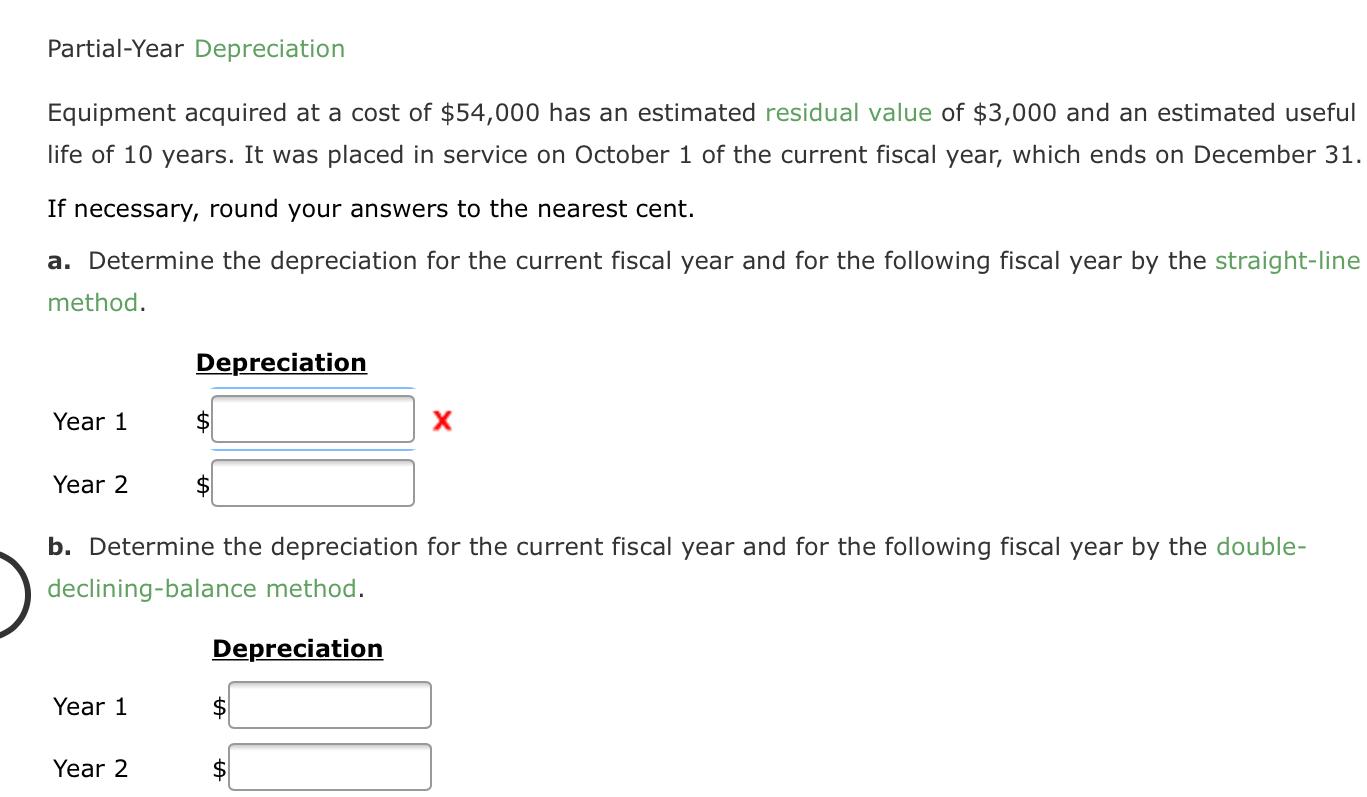Click Year 1 input field under double-declining-balance method
Screen dimensions: 1367x797
point(329,704)
